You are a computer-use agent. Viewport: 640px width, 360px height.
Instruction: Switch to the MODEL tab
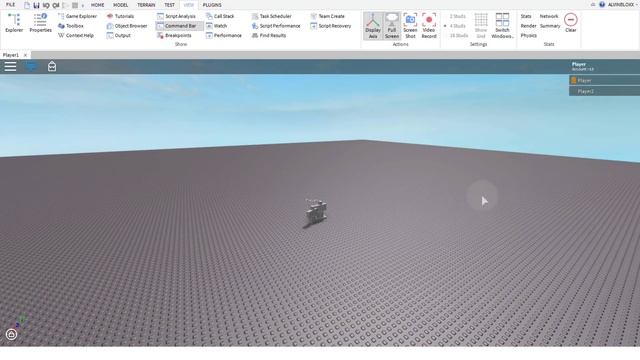coord(120,5)
